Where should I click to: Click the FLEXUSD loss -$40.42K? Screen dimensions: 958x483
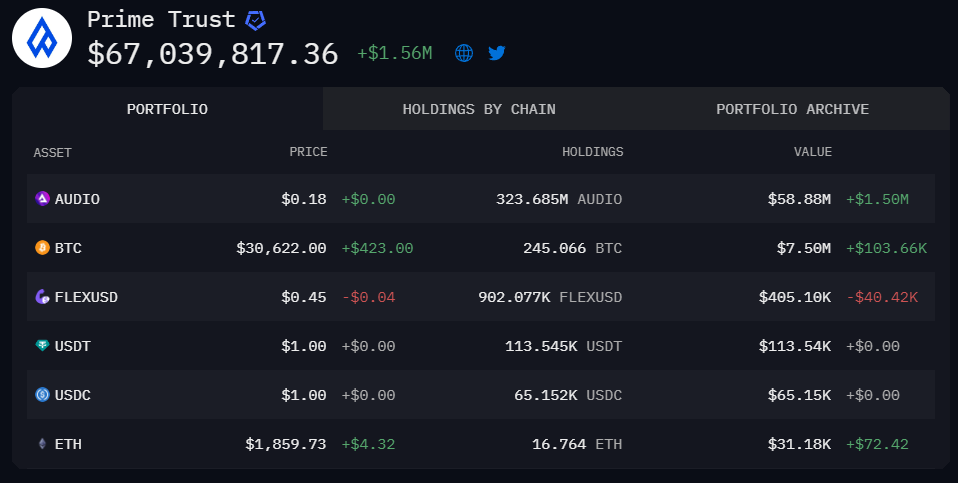pyautogui.click(x=882, y=297)
